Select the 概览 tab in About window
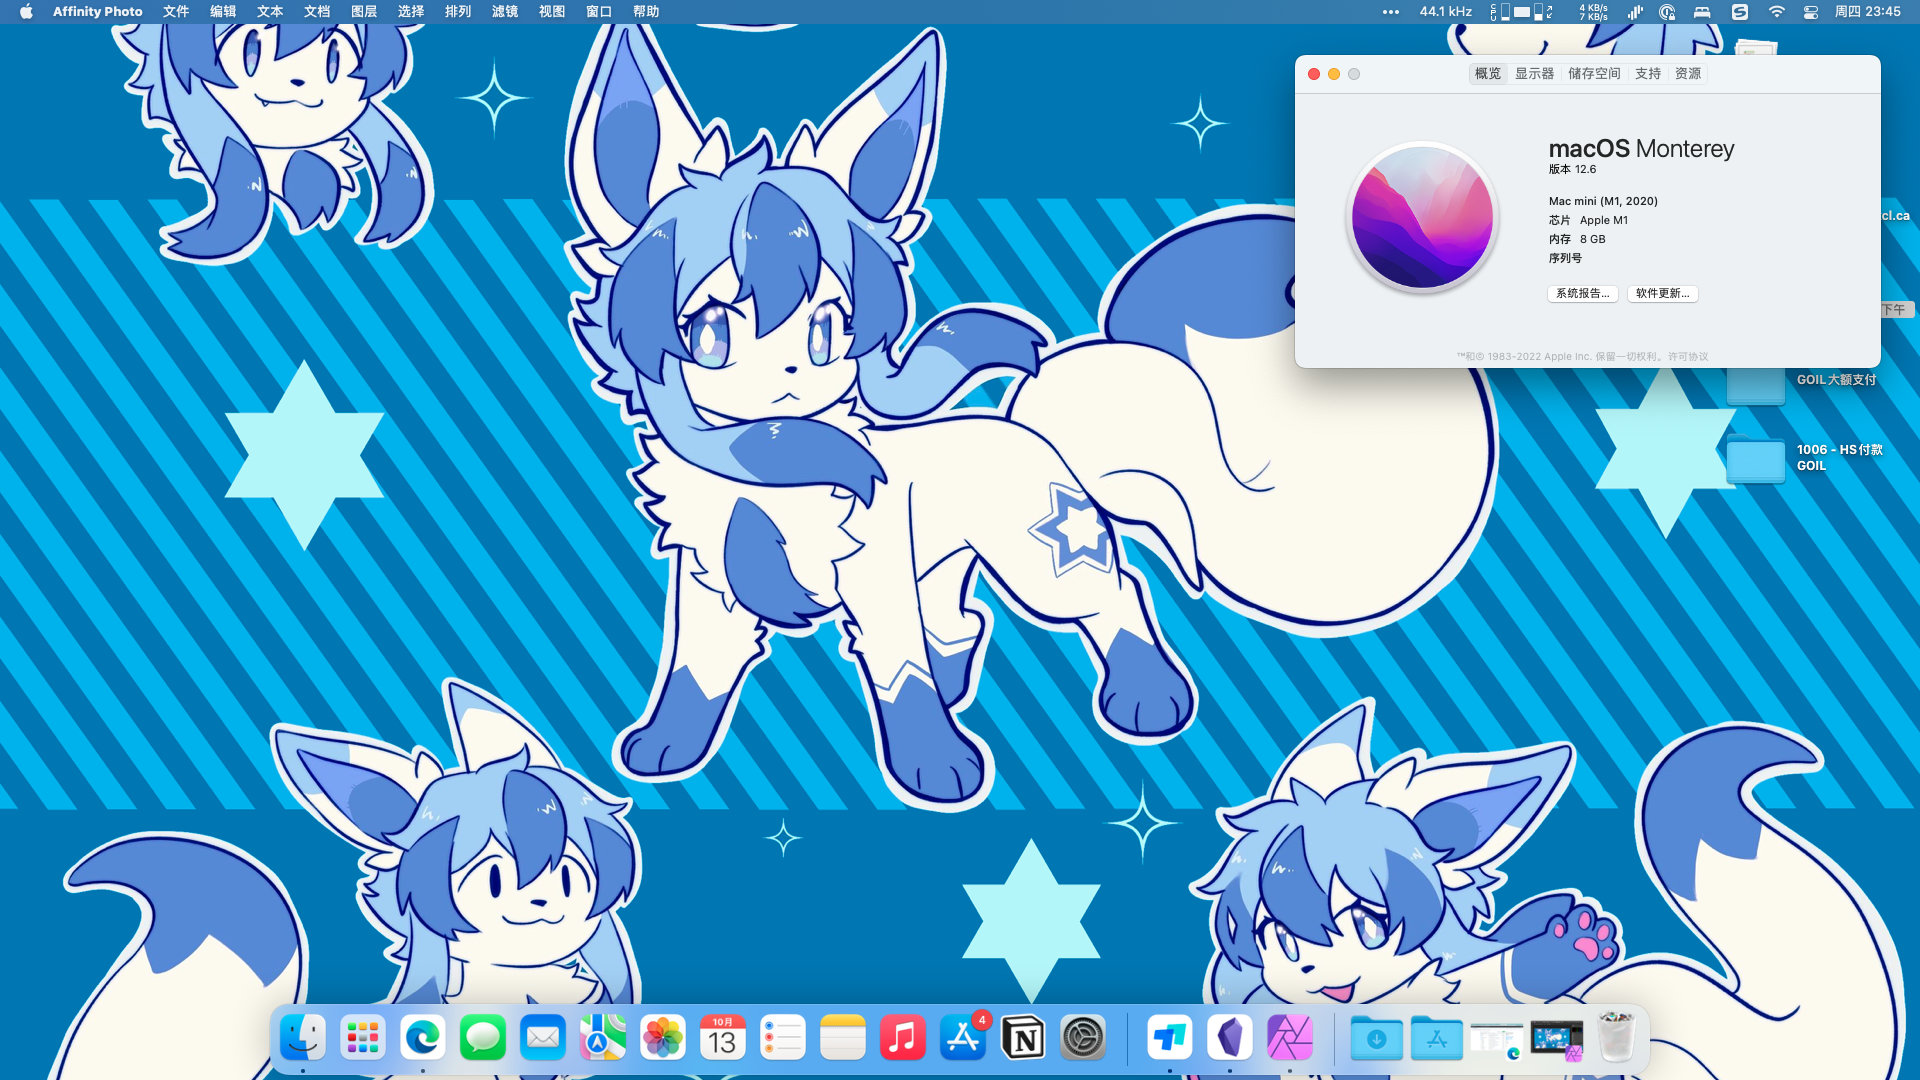 point(1487,74)
